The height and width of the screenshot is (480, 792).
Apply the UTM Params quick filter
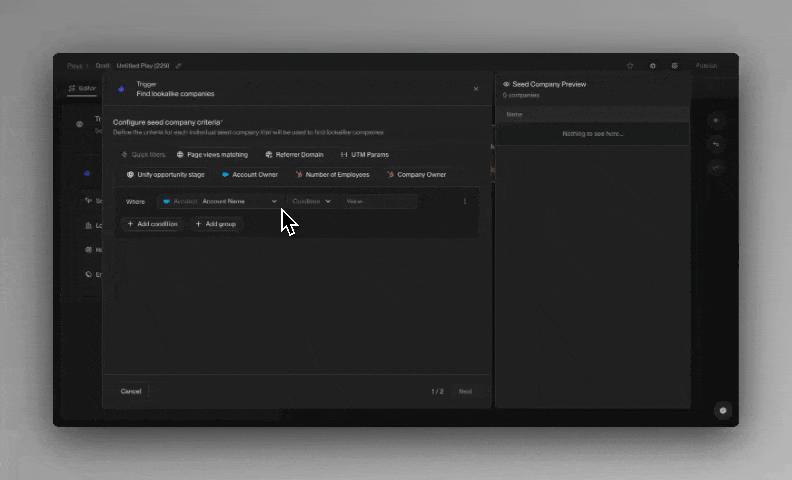coord(365,155)
